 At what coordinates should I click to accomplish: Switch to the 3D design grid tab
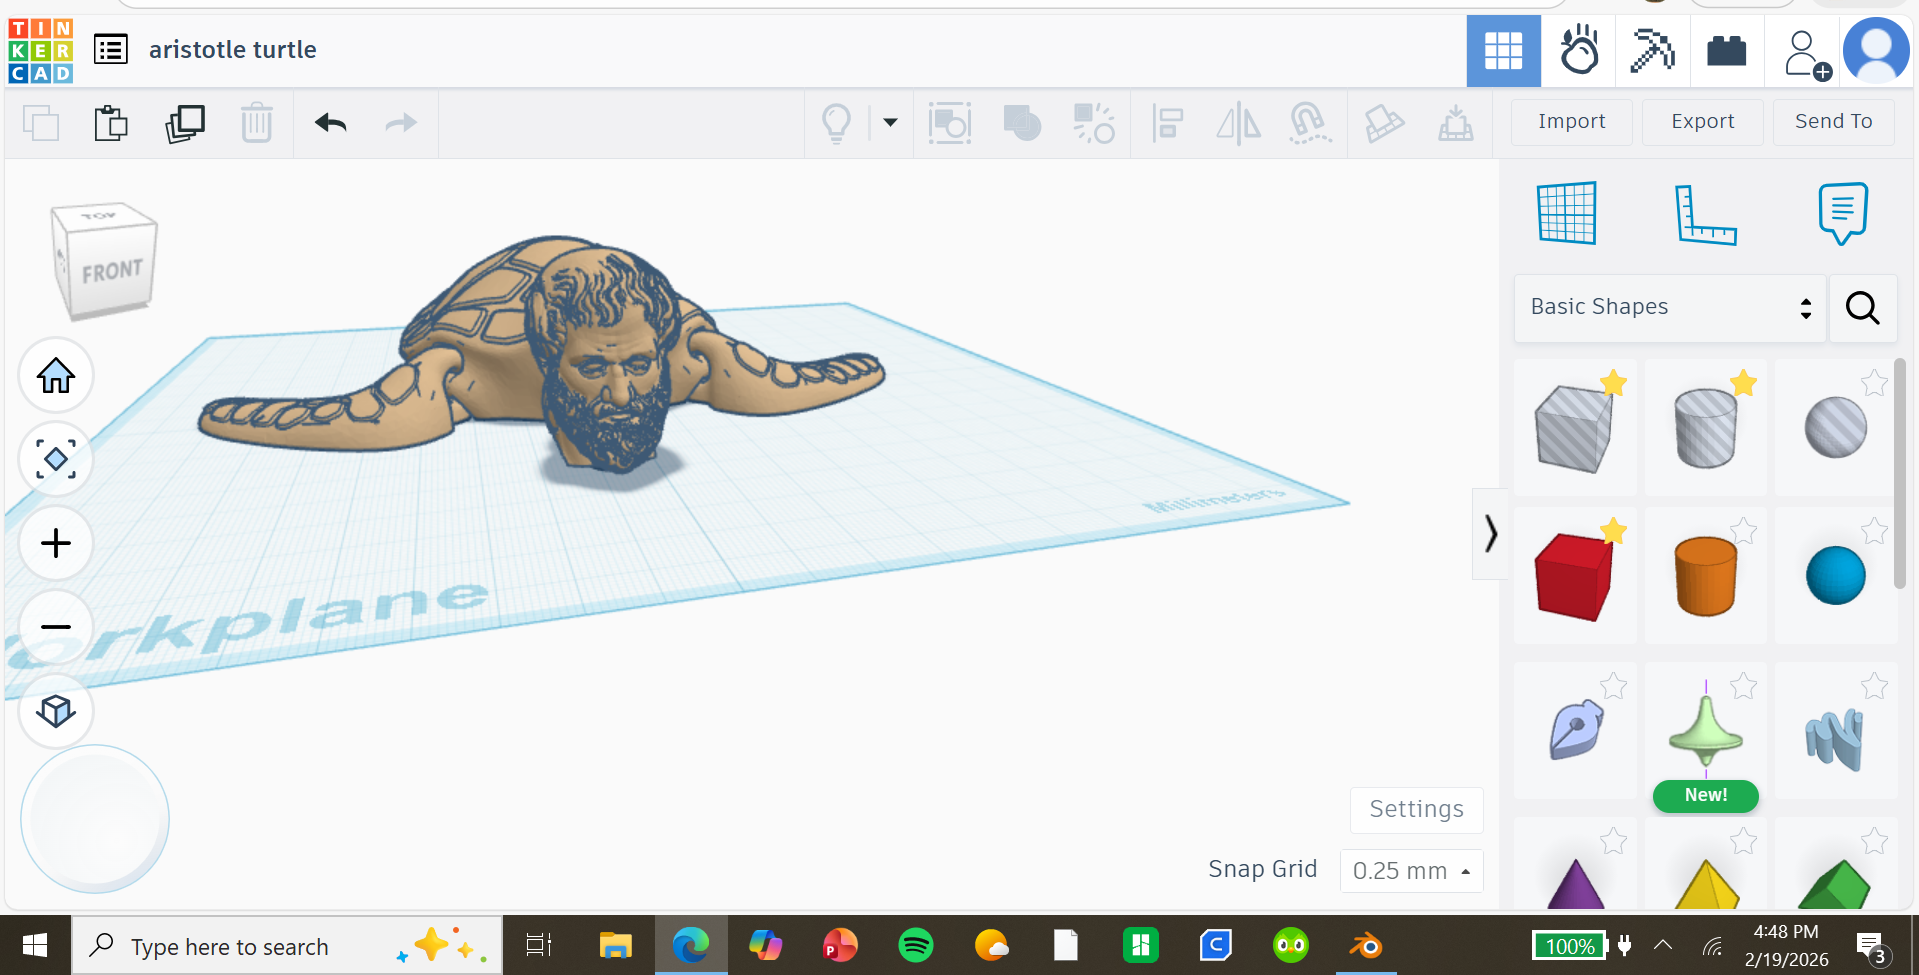[x=1503, y=51]
